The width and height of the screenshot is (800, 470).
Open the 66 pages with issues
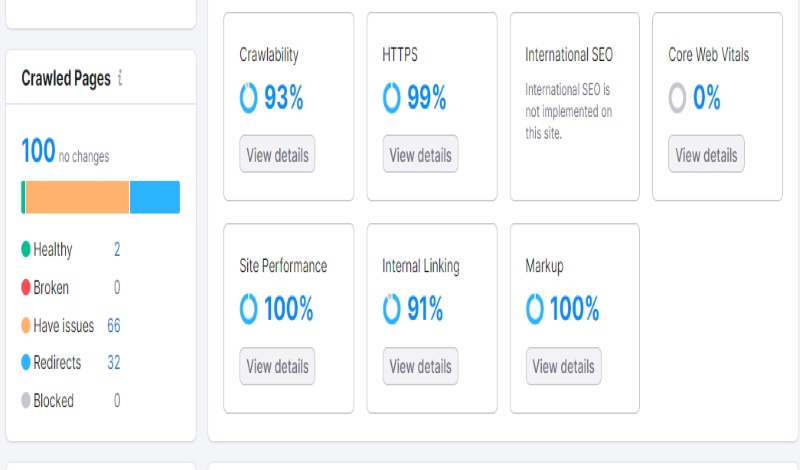(x=114, y=325)
